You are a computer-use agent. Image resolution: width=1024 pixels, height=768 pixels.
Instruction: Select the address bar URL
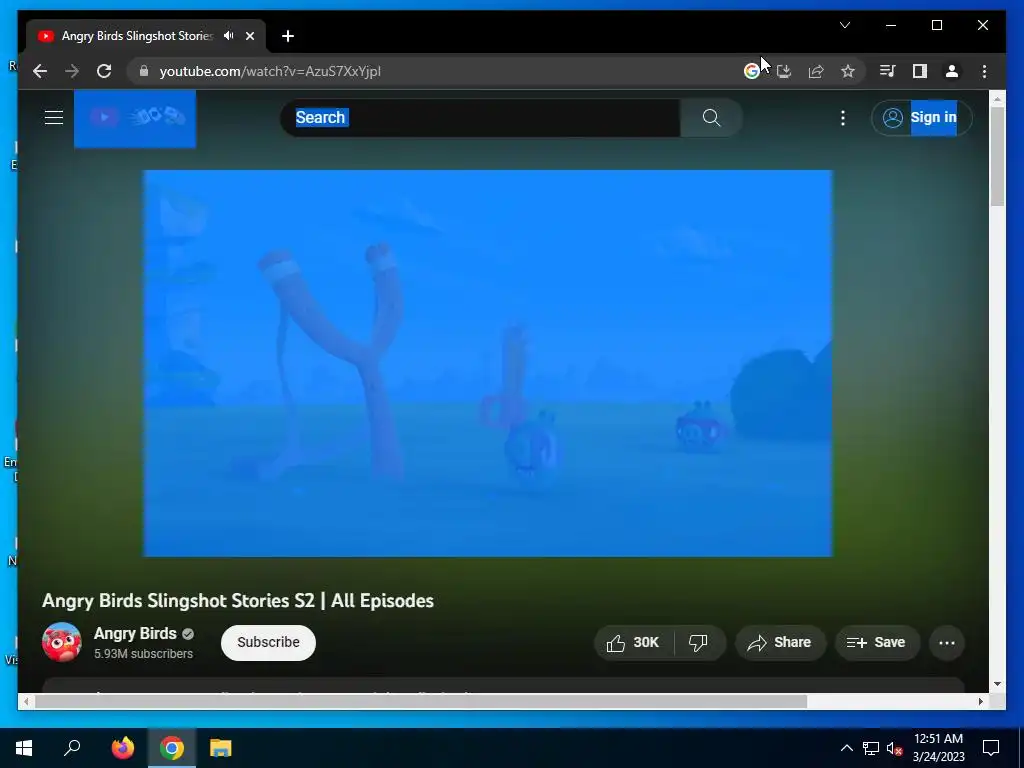click(x=270, y=71)
